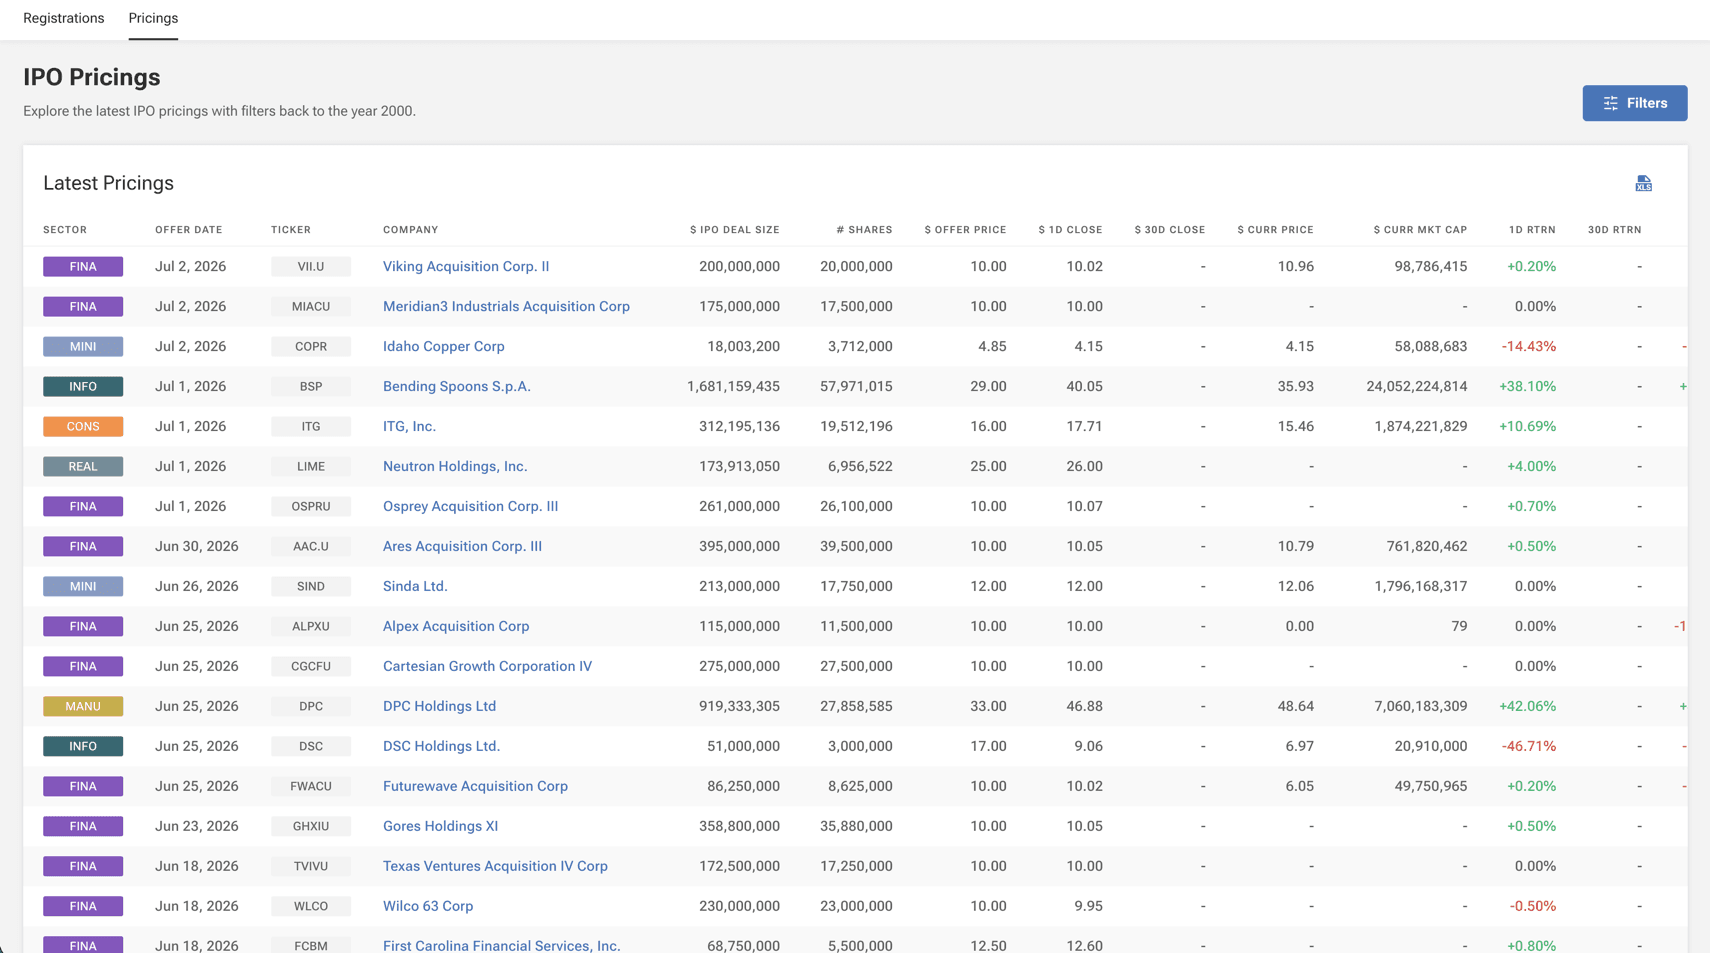
Task: Click the ITG ticker badge
Action: coord(311,426)
